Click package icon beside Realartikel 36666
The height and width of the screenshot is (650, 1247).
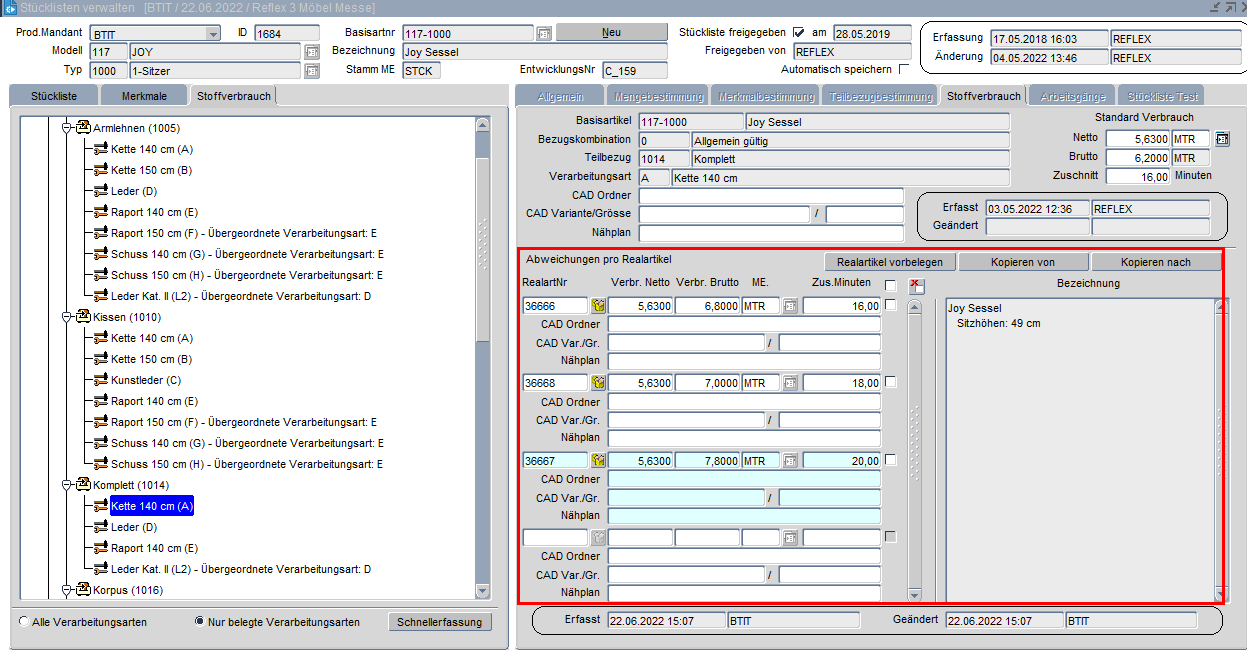pos(599,306)
